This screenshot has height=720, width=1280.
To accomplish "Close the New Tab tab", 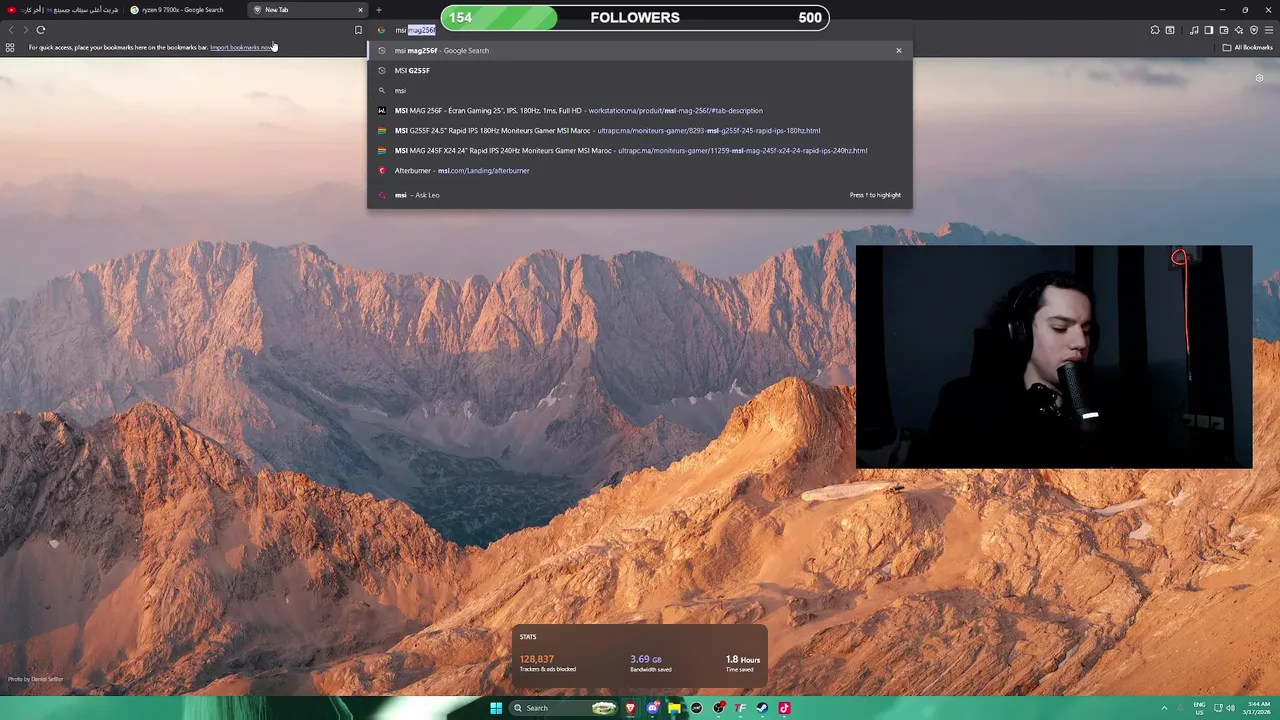I will (x=360, y=10).
